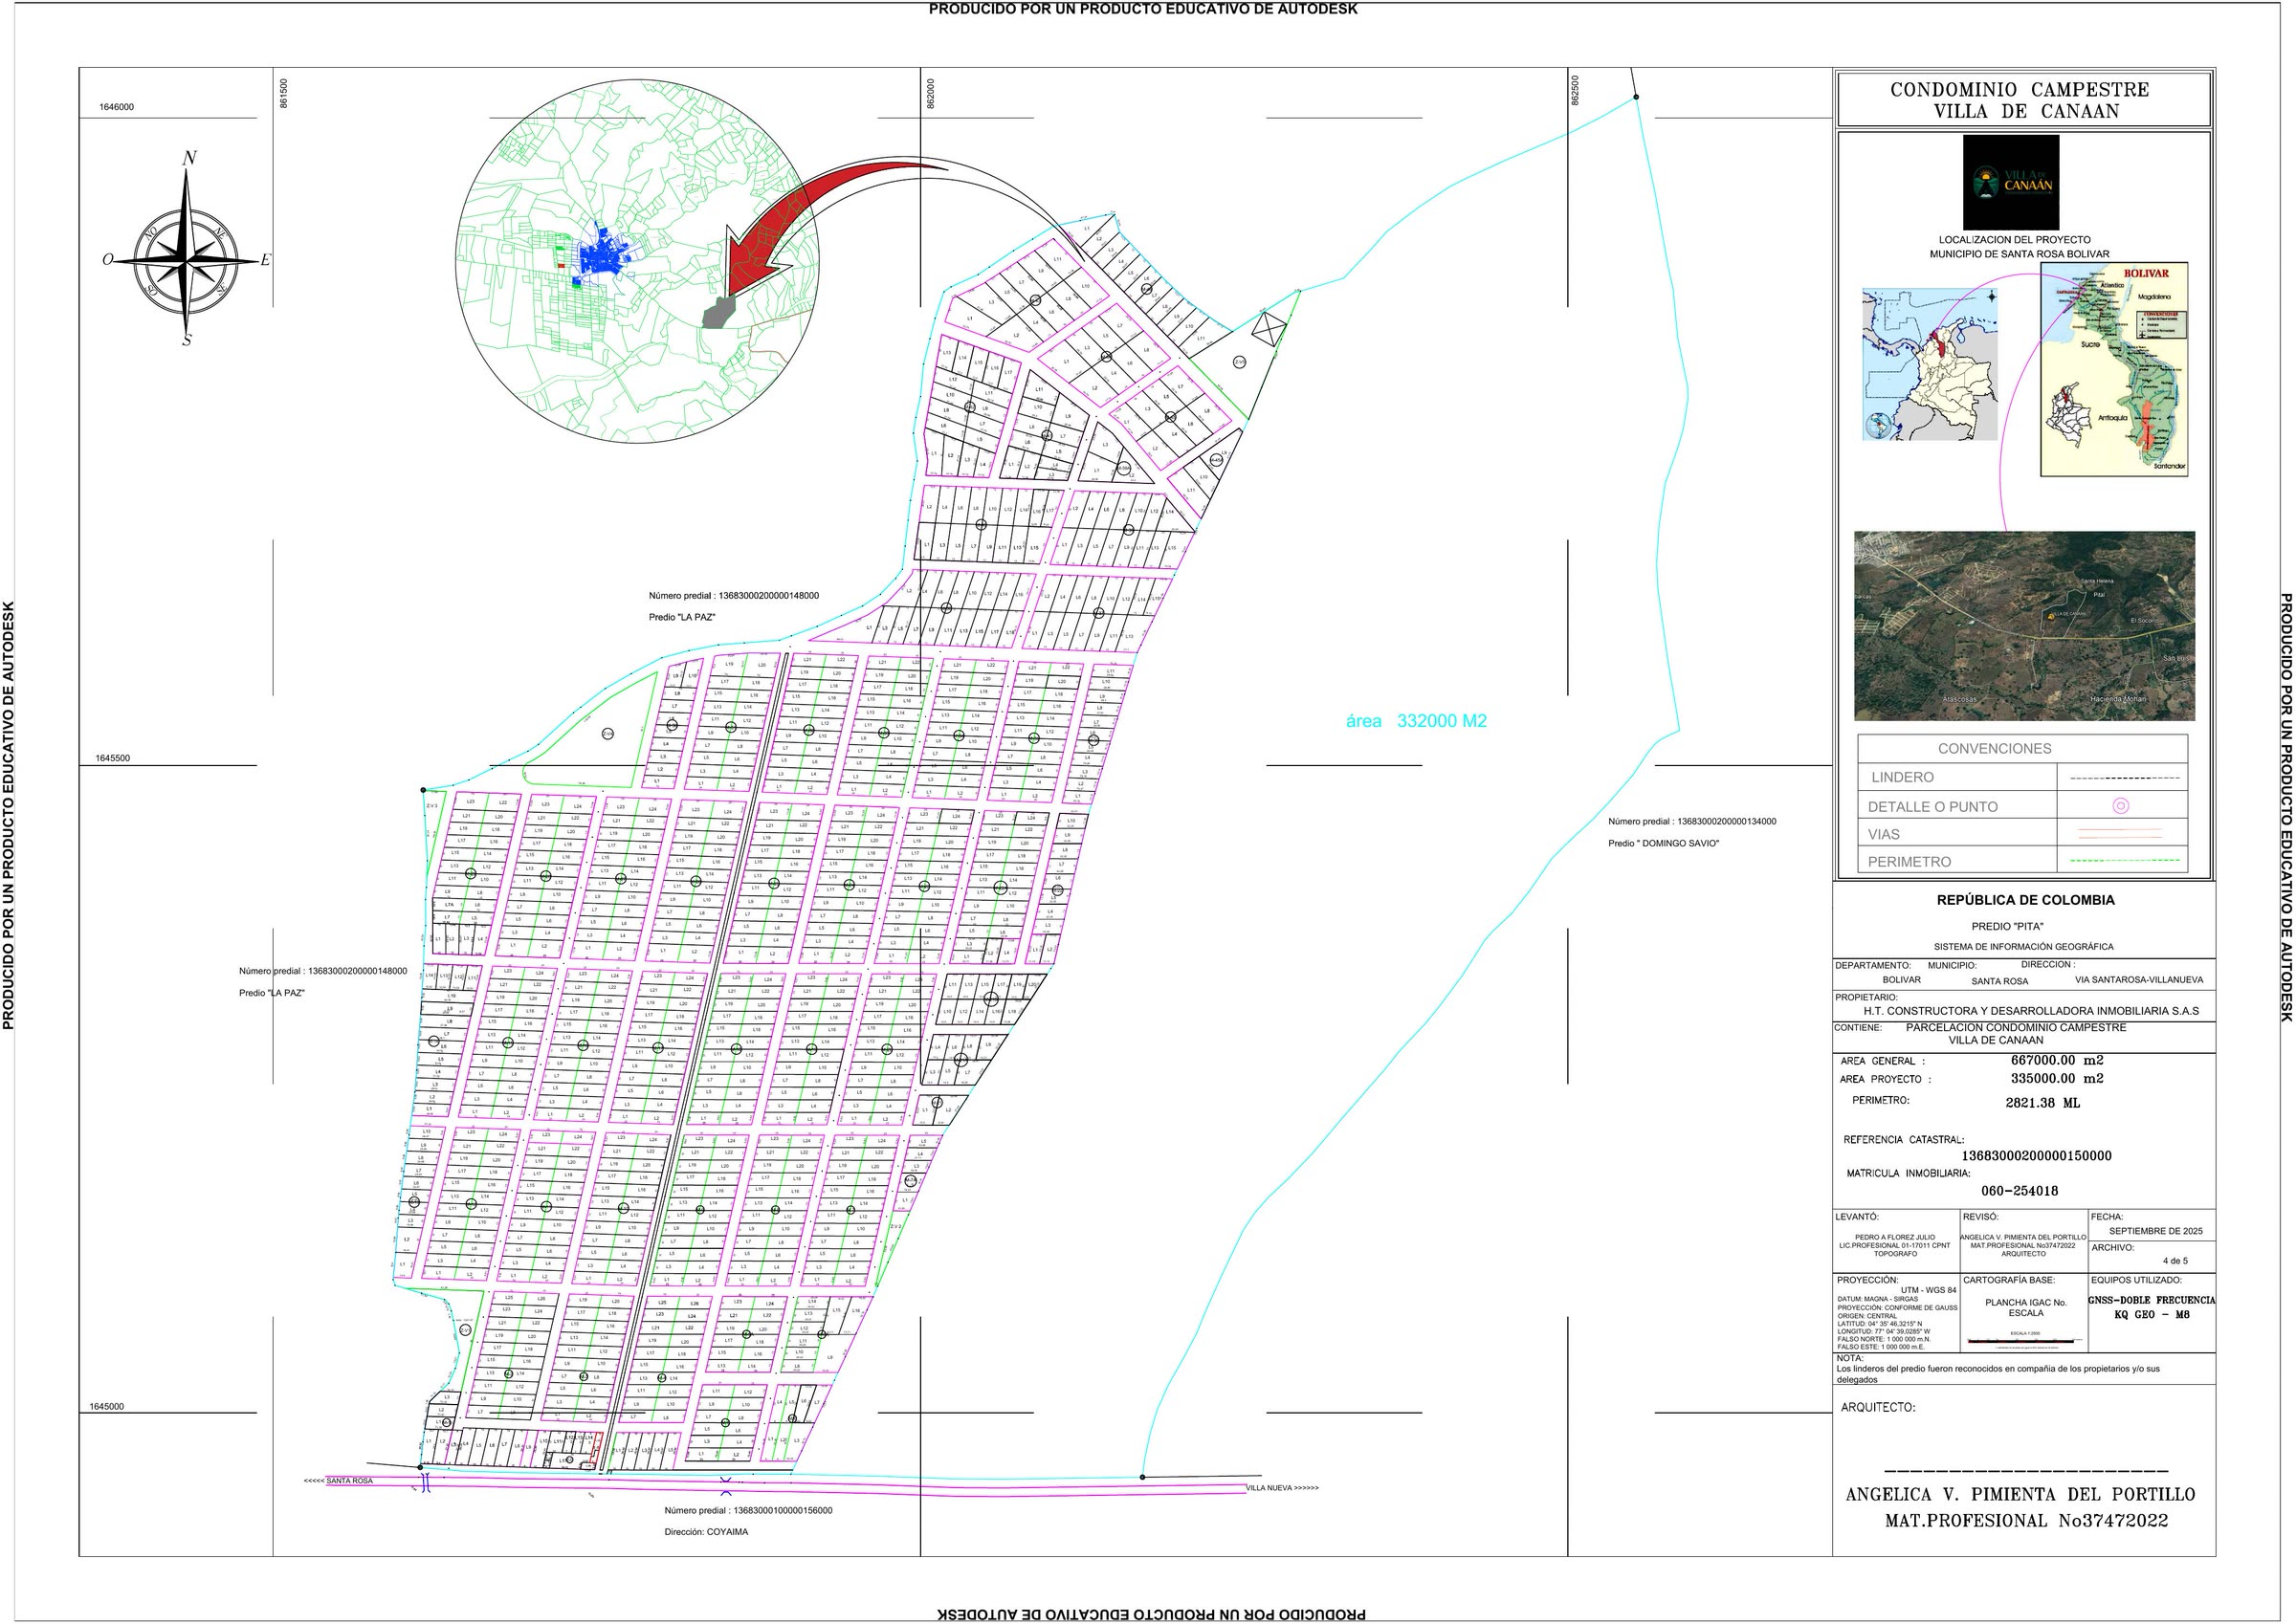This screenshot has width=2296, height=1624.
Task: Open the Colombia country map thumbnail
Action: coord(1929,364)
